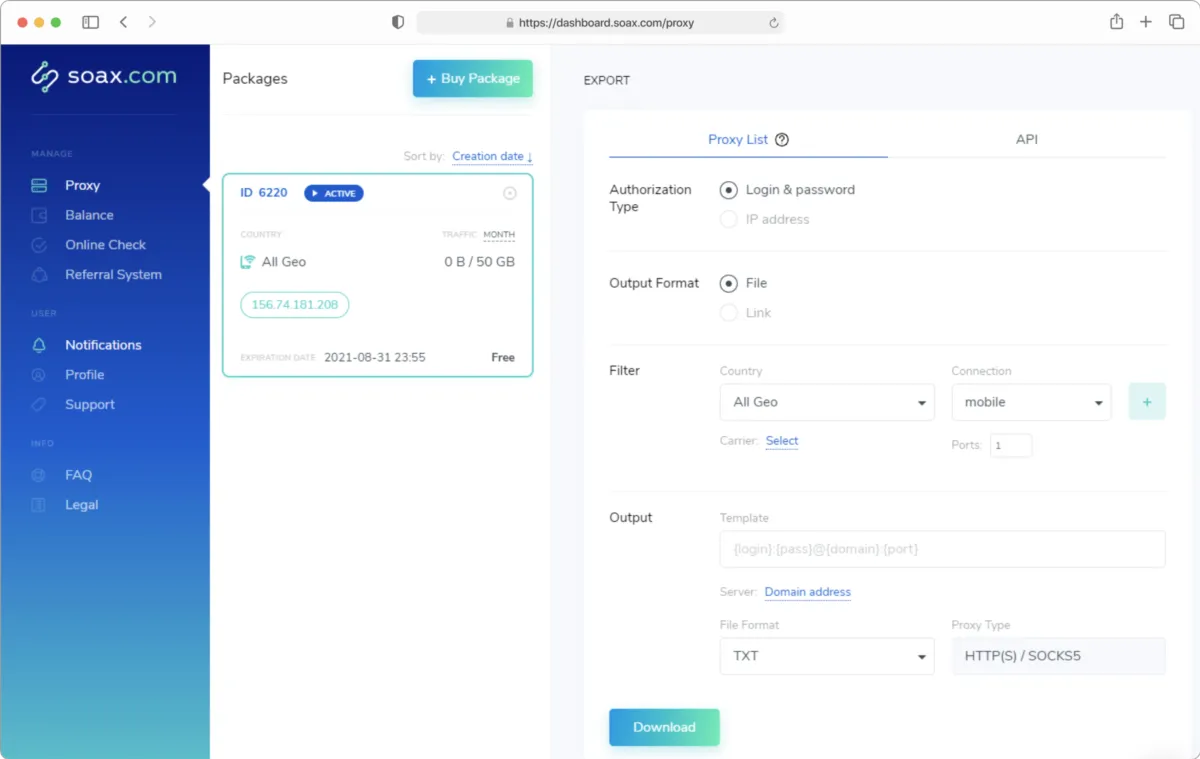Click the Carrier Select link
This screenshot has height=759, width=1200.
point(781,441)
